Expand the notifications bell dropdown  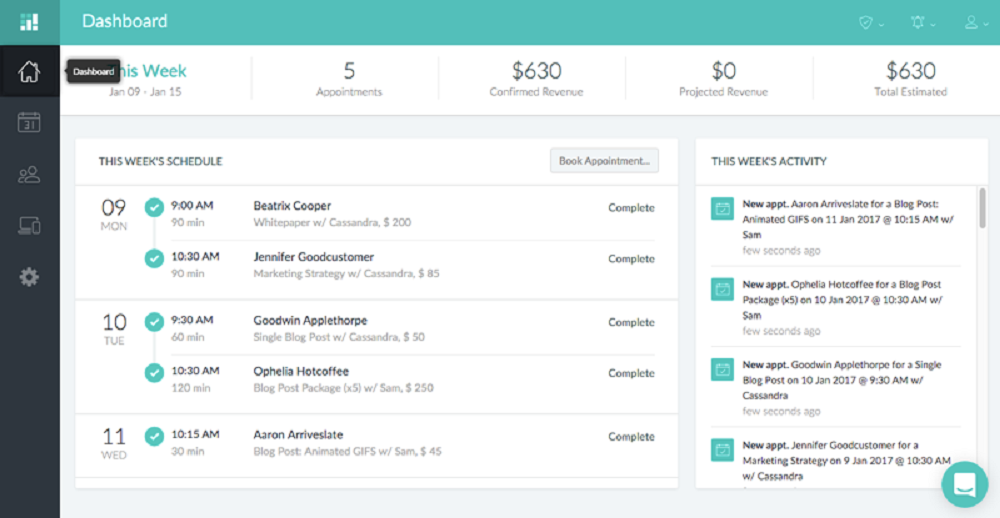tap(922, 22)
